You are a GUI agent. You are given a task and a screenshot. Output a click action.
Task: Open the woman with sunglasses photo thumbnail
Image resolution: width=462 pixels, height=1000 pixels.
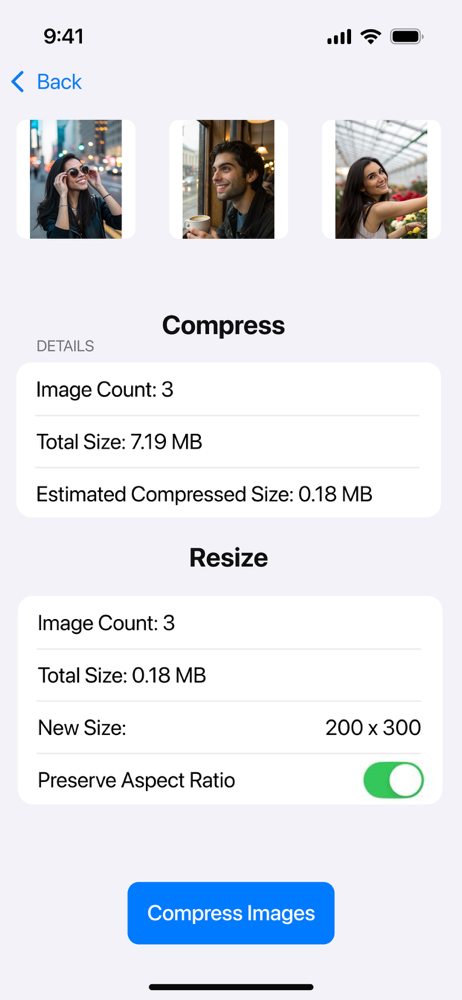[x=76, y=179]
